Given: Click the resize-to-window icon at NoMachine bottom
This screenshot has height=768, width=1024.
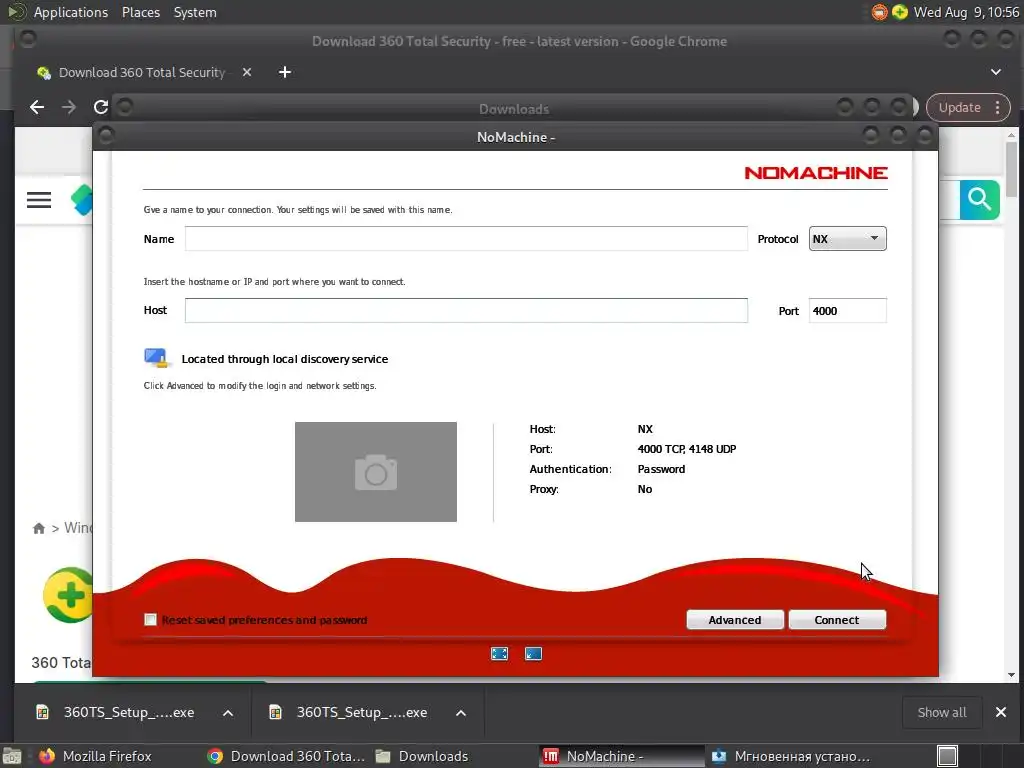Looking at the screenshot, I should [534, 654].
